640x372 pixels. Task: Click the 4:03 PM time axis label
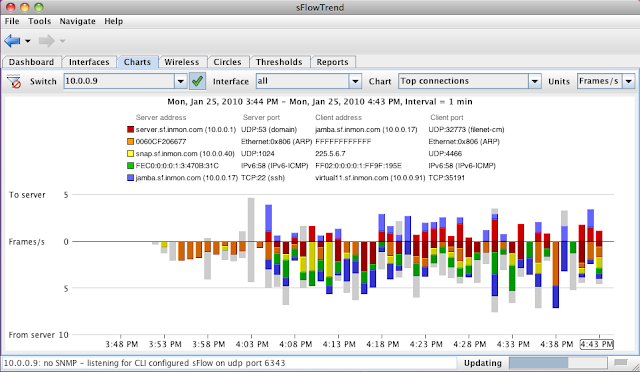[x=252, y=344]
